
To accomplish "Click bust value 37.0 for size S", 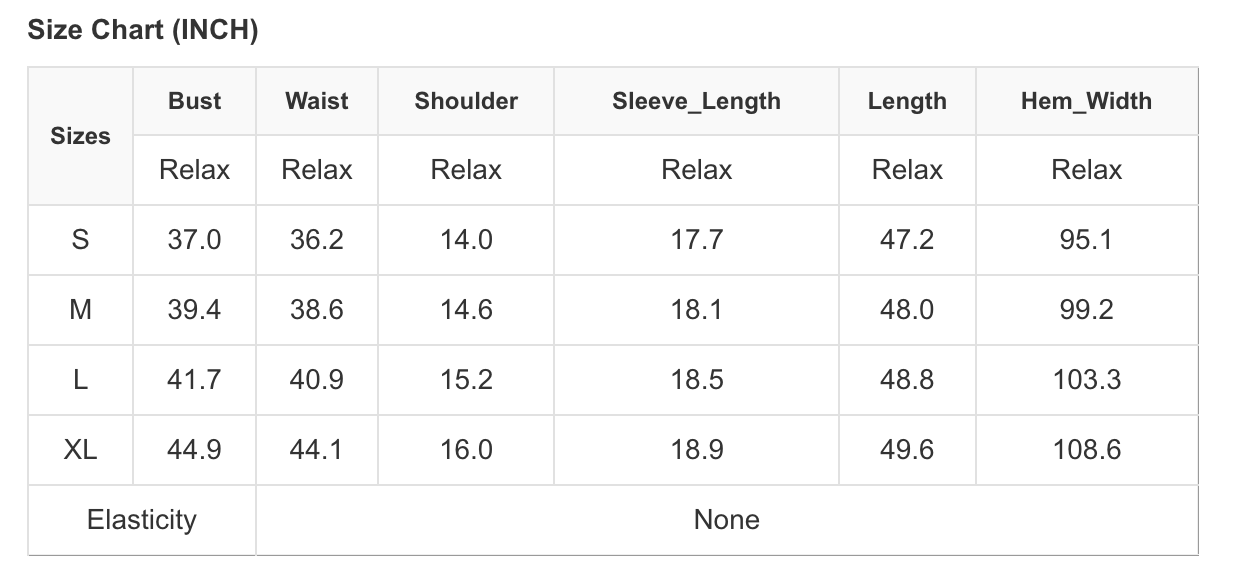I will click(194, 240).
